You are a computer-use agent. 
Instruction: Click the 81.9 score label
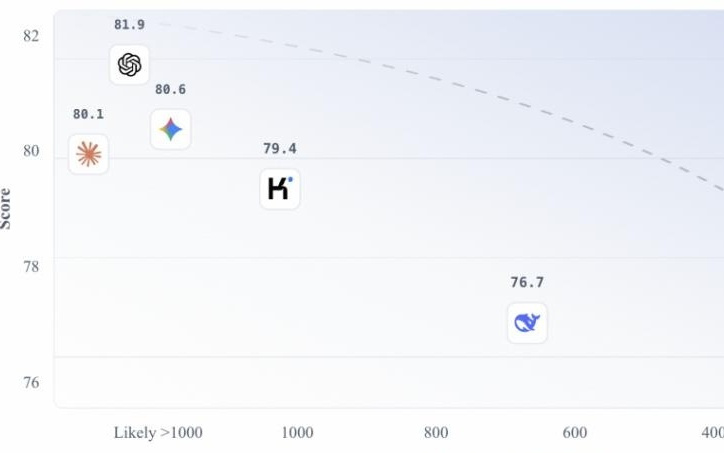[129, 25]
